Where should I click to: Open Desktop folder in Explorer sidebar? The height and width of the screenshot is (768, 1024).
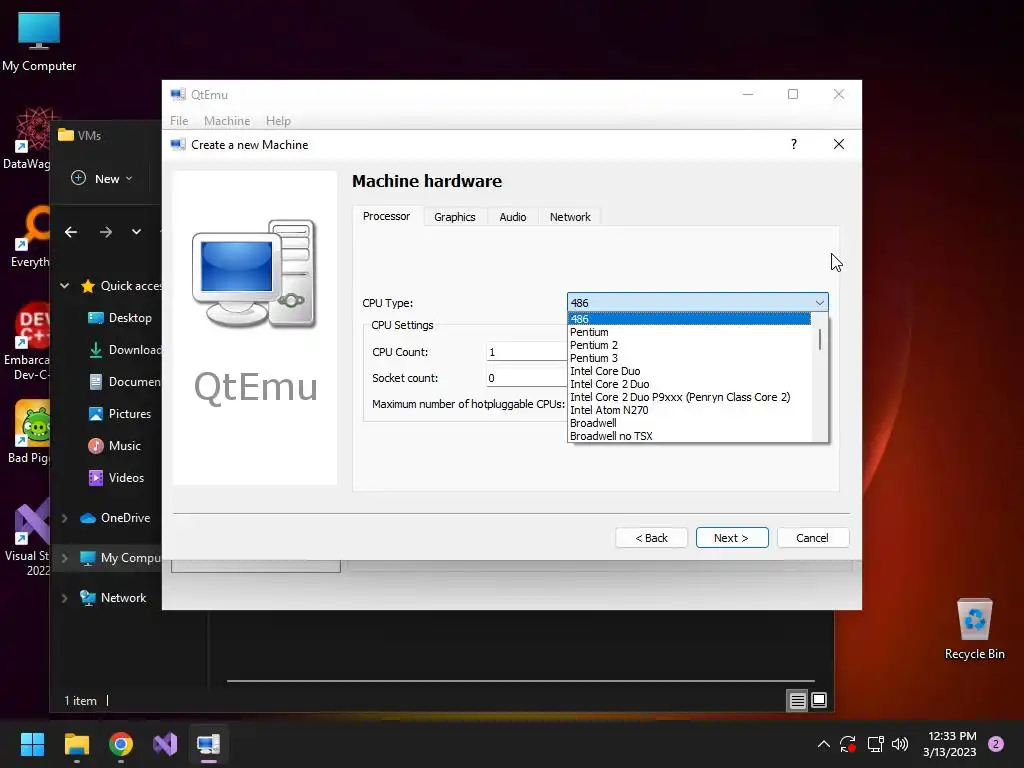point(120,318)
